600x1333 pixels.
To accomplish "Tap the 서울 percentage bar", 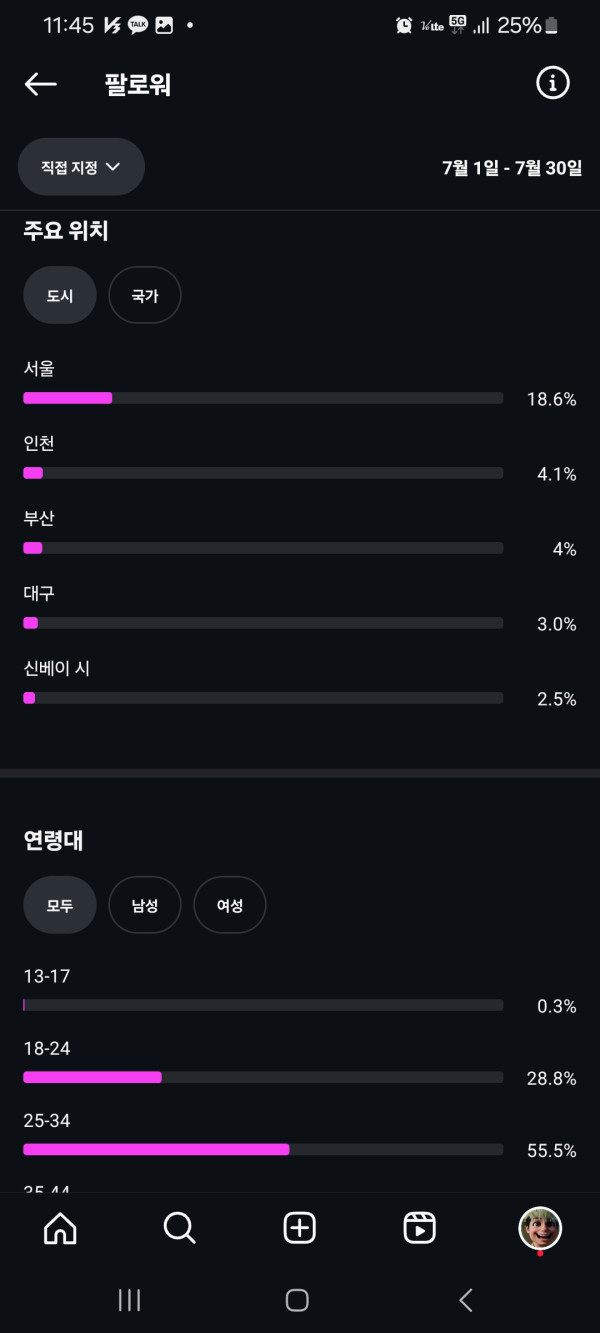I will tap(262, 398).
